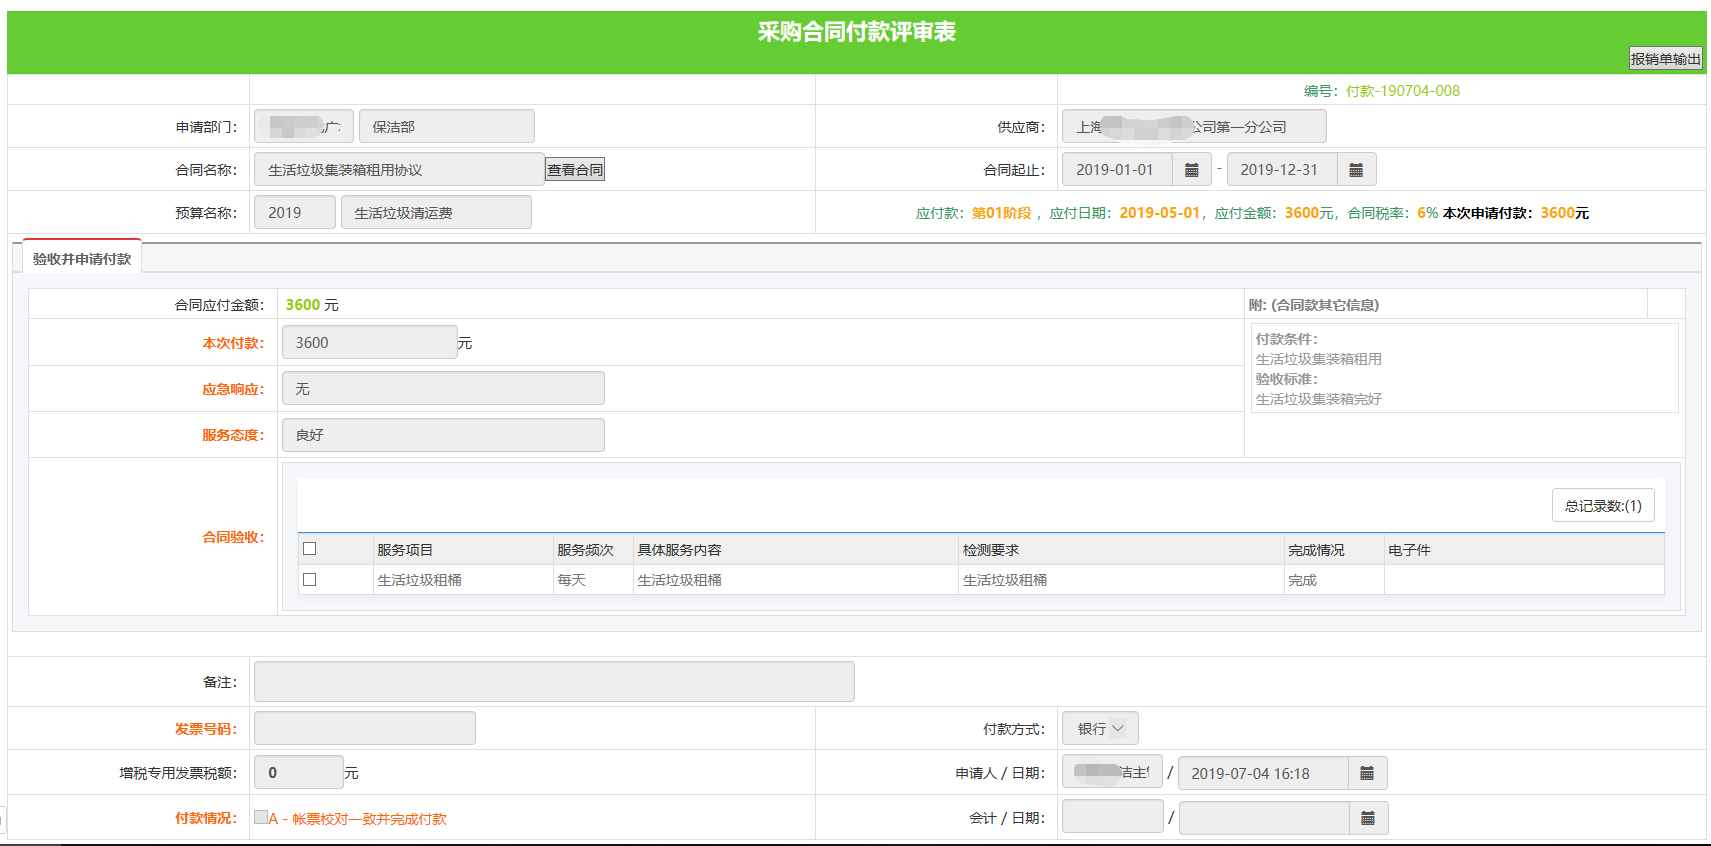The image size is (1711, 846).
Task: Open calendar icon for applicant date
Action: coord(1367,773)
